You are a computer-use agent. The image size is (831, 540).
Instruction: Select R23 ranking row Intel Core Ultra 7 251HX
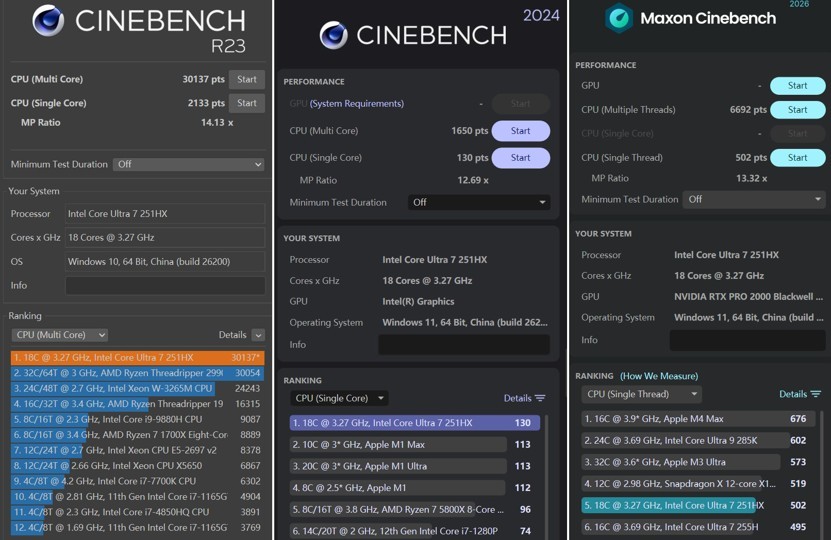pyautogui.click(x=137, y=357)
